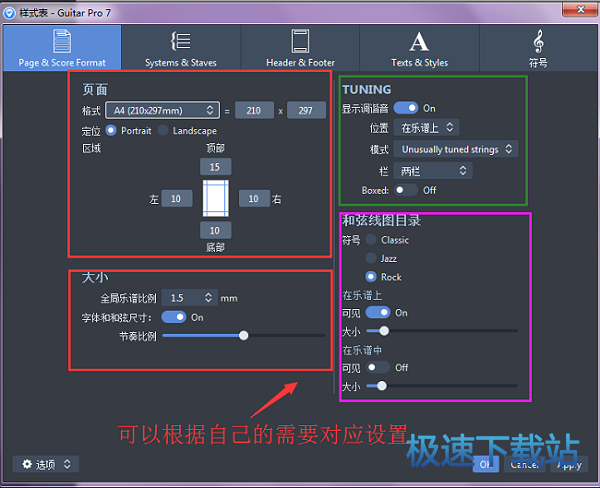The image size is (600, 488).
Task: Click the Apply button
Action: click(569, 464)
